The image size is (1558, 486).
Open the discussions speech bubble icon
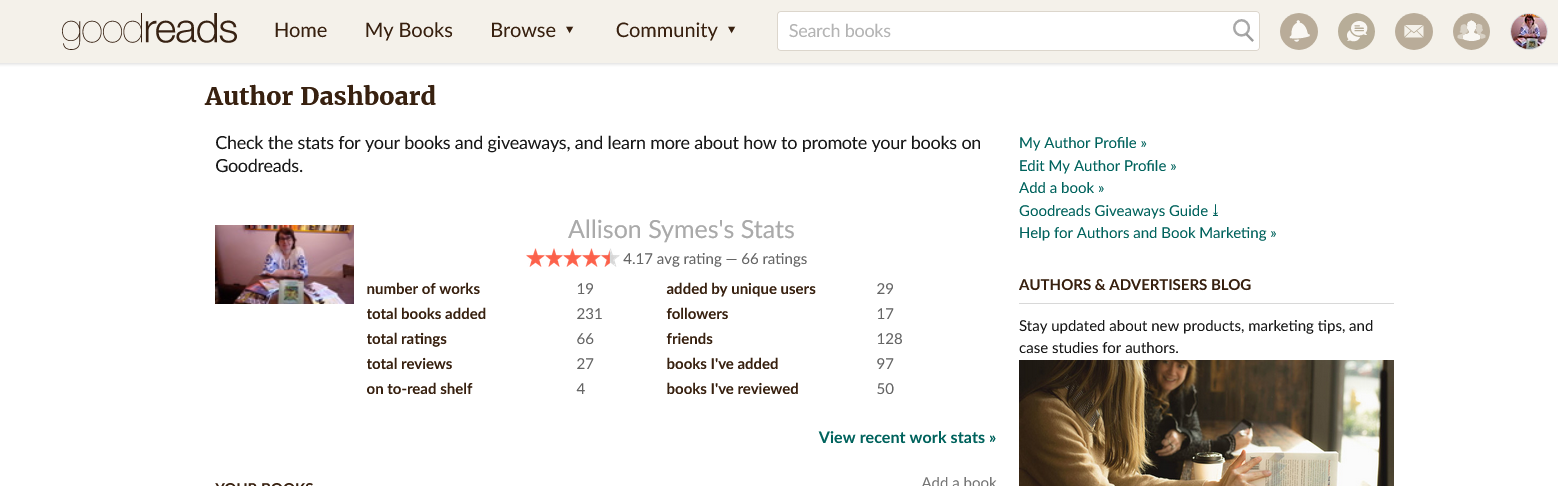pos(1356,32)
